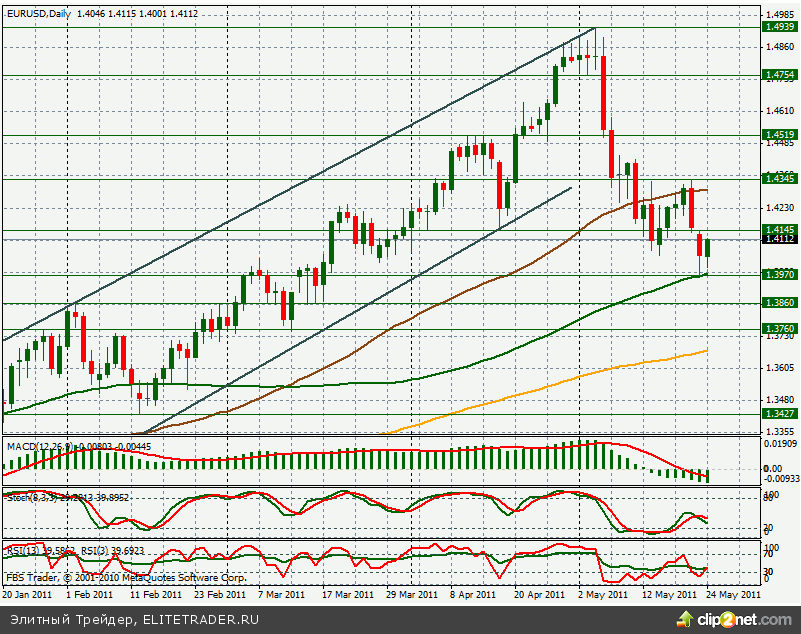Select the 1.3427 price level label
The width and height of the screenshot is (801, 634).
(x=778, y=413)
